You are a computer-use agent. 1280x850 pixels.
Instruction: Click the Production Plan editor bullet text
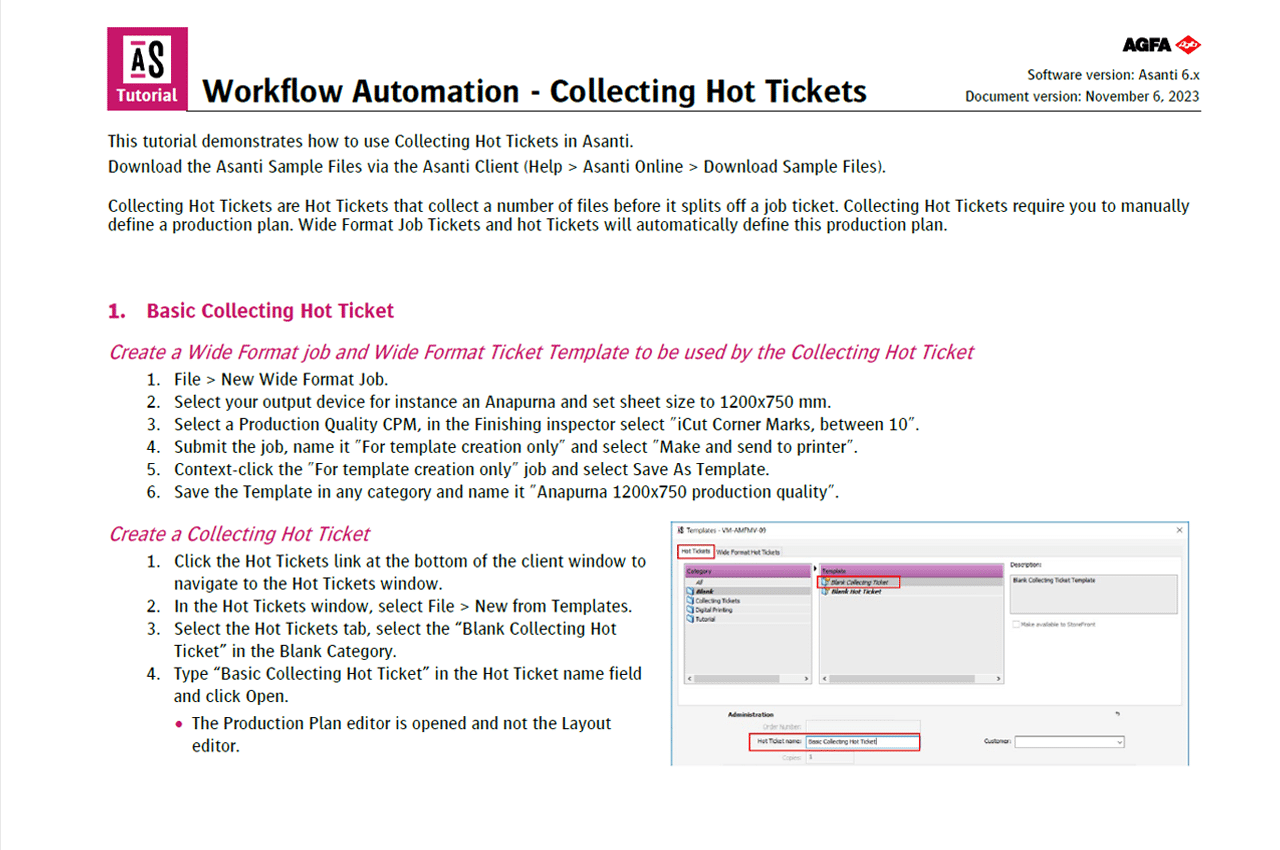401,734
